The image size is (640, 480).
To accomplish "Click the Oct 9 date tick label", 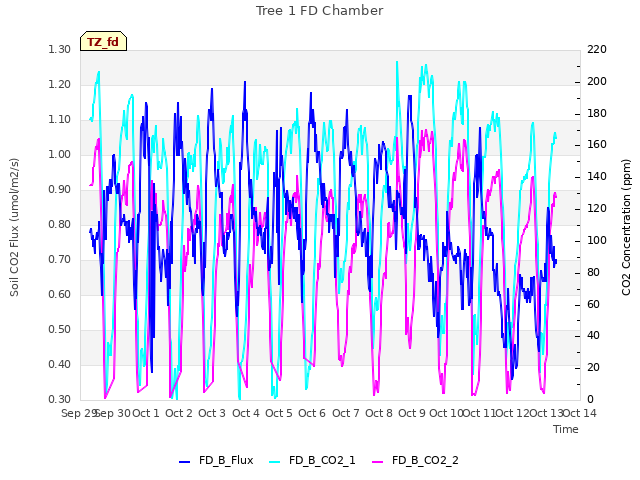I will (412, 413).
